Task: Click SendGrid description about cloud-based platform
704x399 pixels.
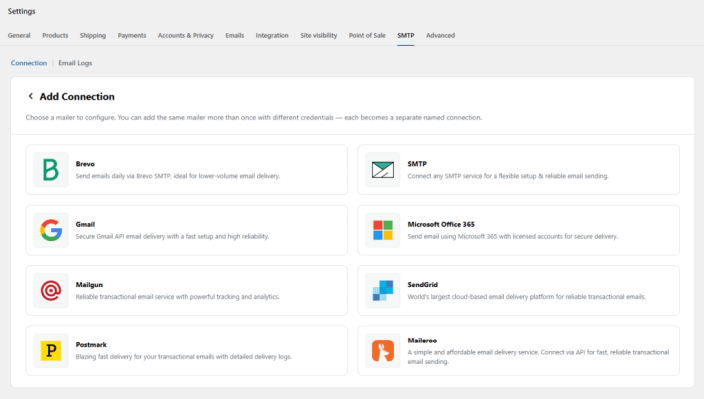Action: tap(527, 297)
